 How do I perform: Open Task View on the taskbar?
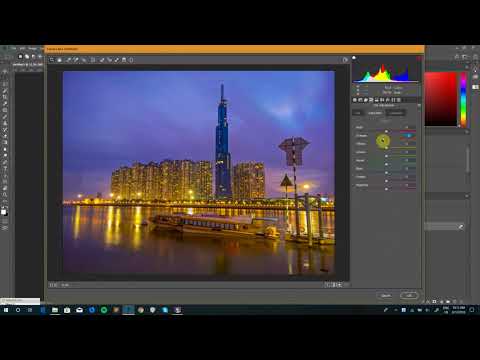pyautogui.click(x=30, y=310)
